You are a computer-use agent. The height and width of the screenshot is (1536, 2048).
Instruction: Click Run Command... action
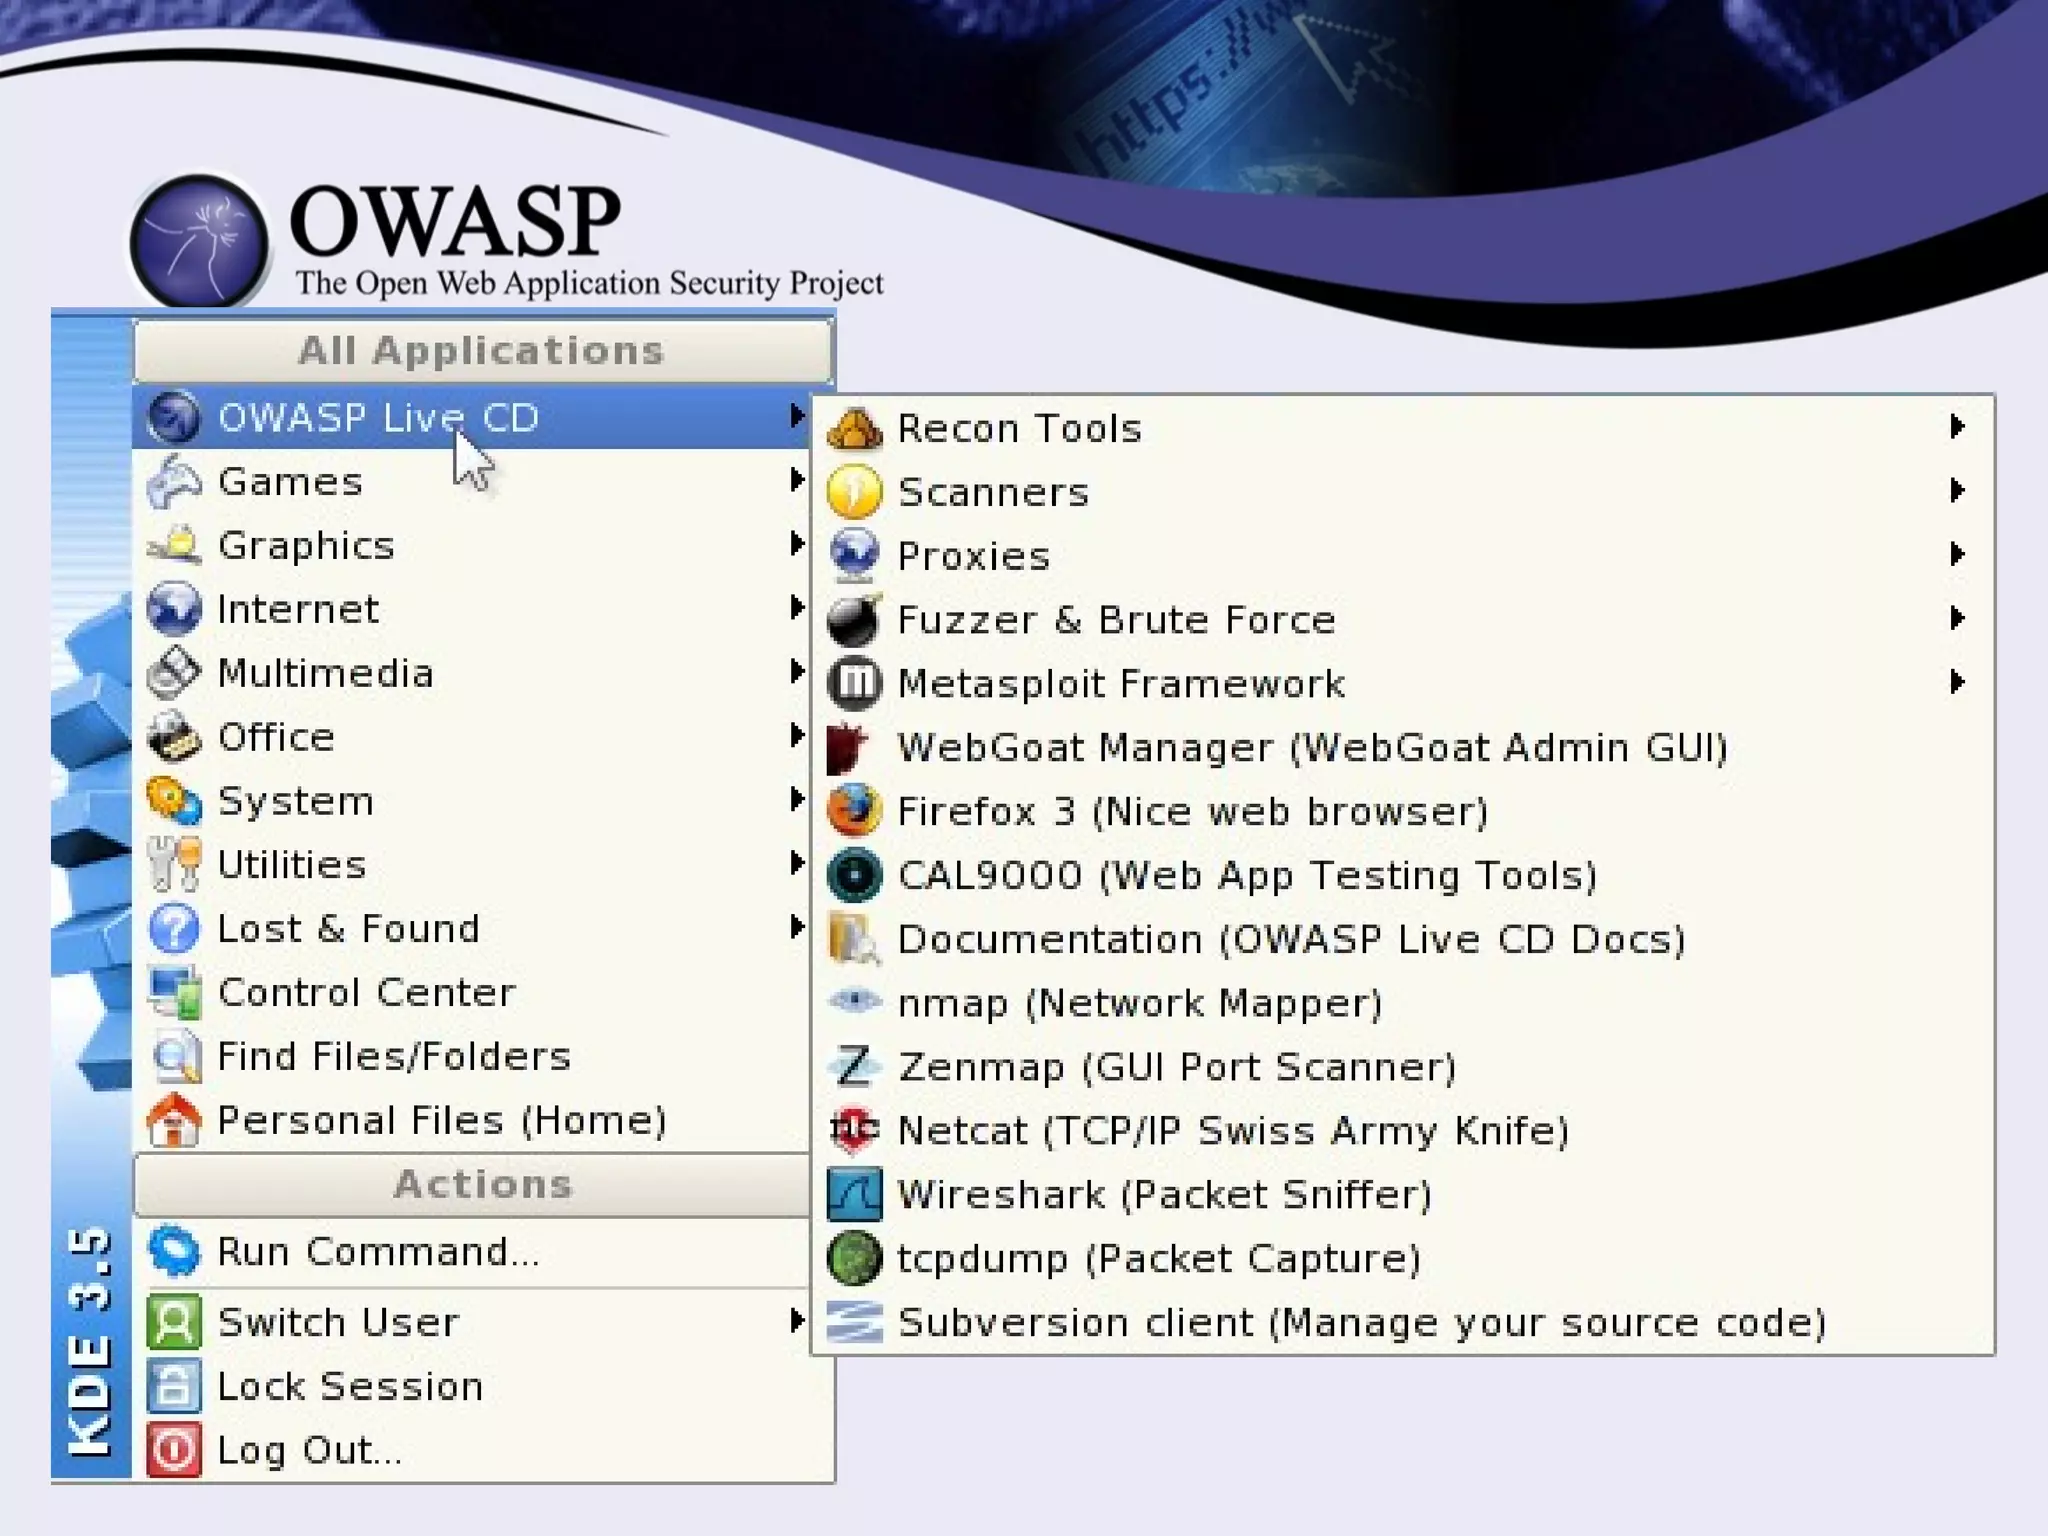(378, 1252)
